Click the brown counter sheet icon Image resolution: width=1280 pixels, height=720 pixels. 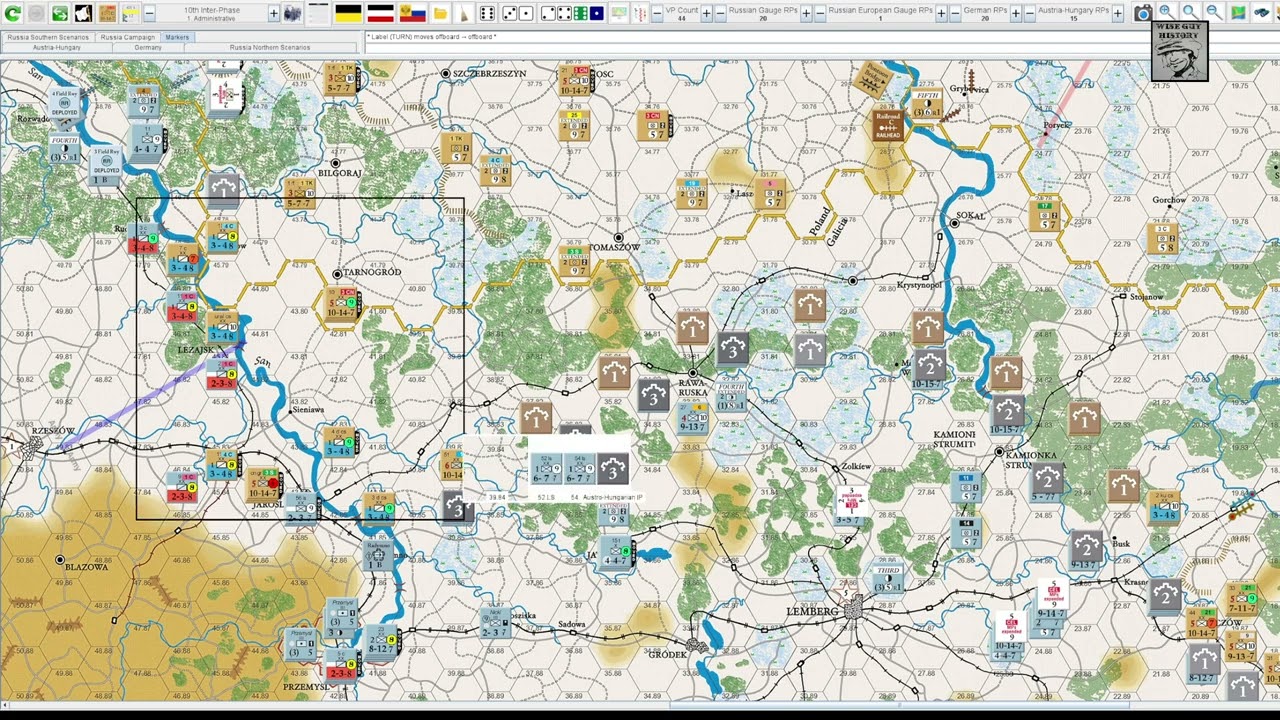(108, 13)
